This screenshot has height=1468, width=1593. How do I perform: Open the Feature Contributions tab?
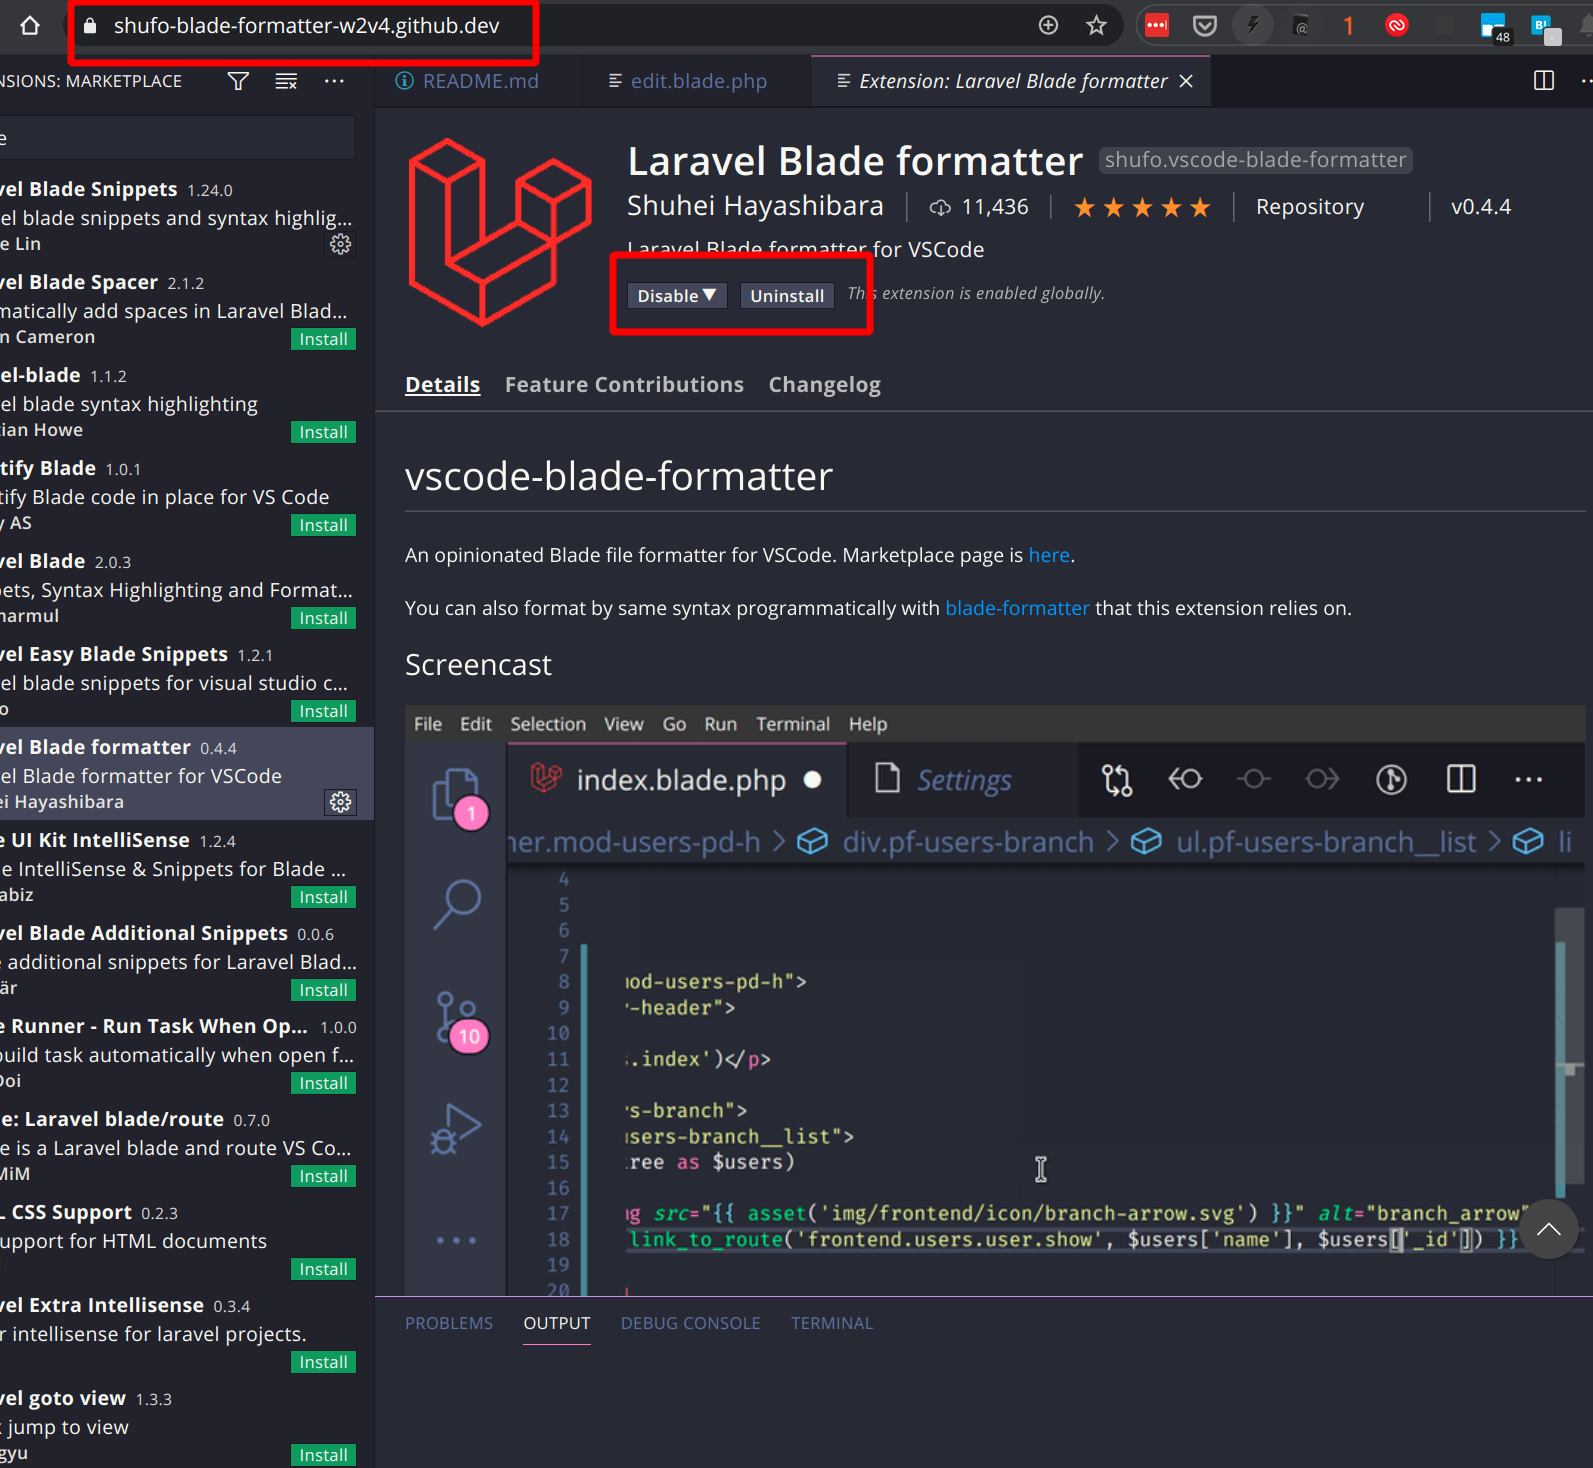pyautogui.click(x=624, y=385)
